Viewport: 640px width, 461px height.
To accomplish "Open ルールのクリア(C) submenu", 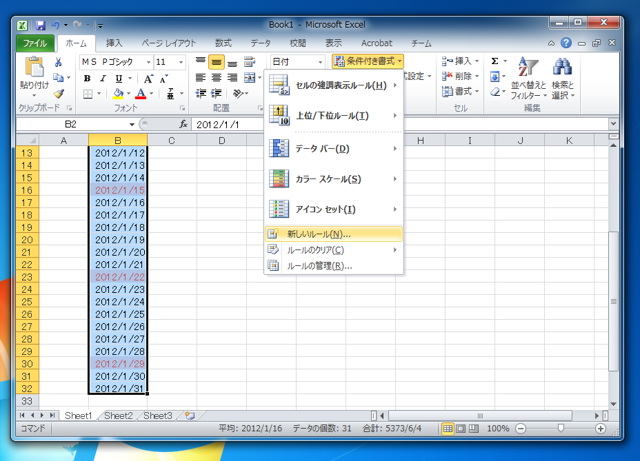I will [x=333, y=250].
